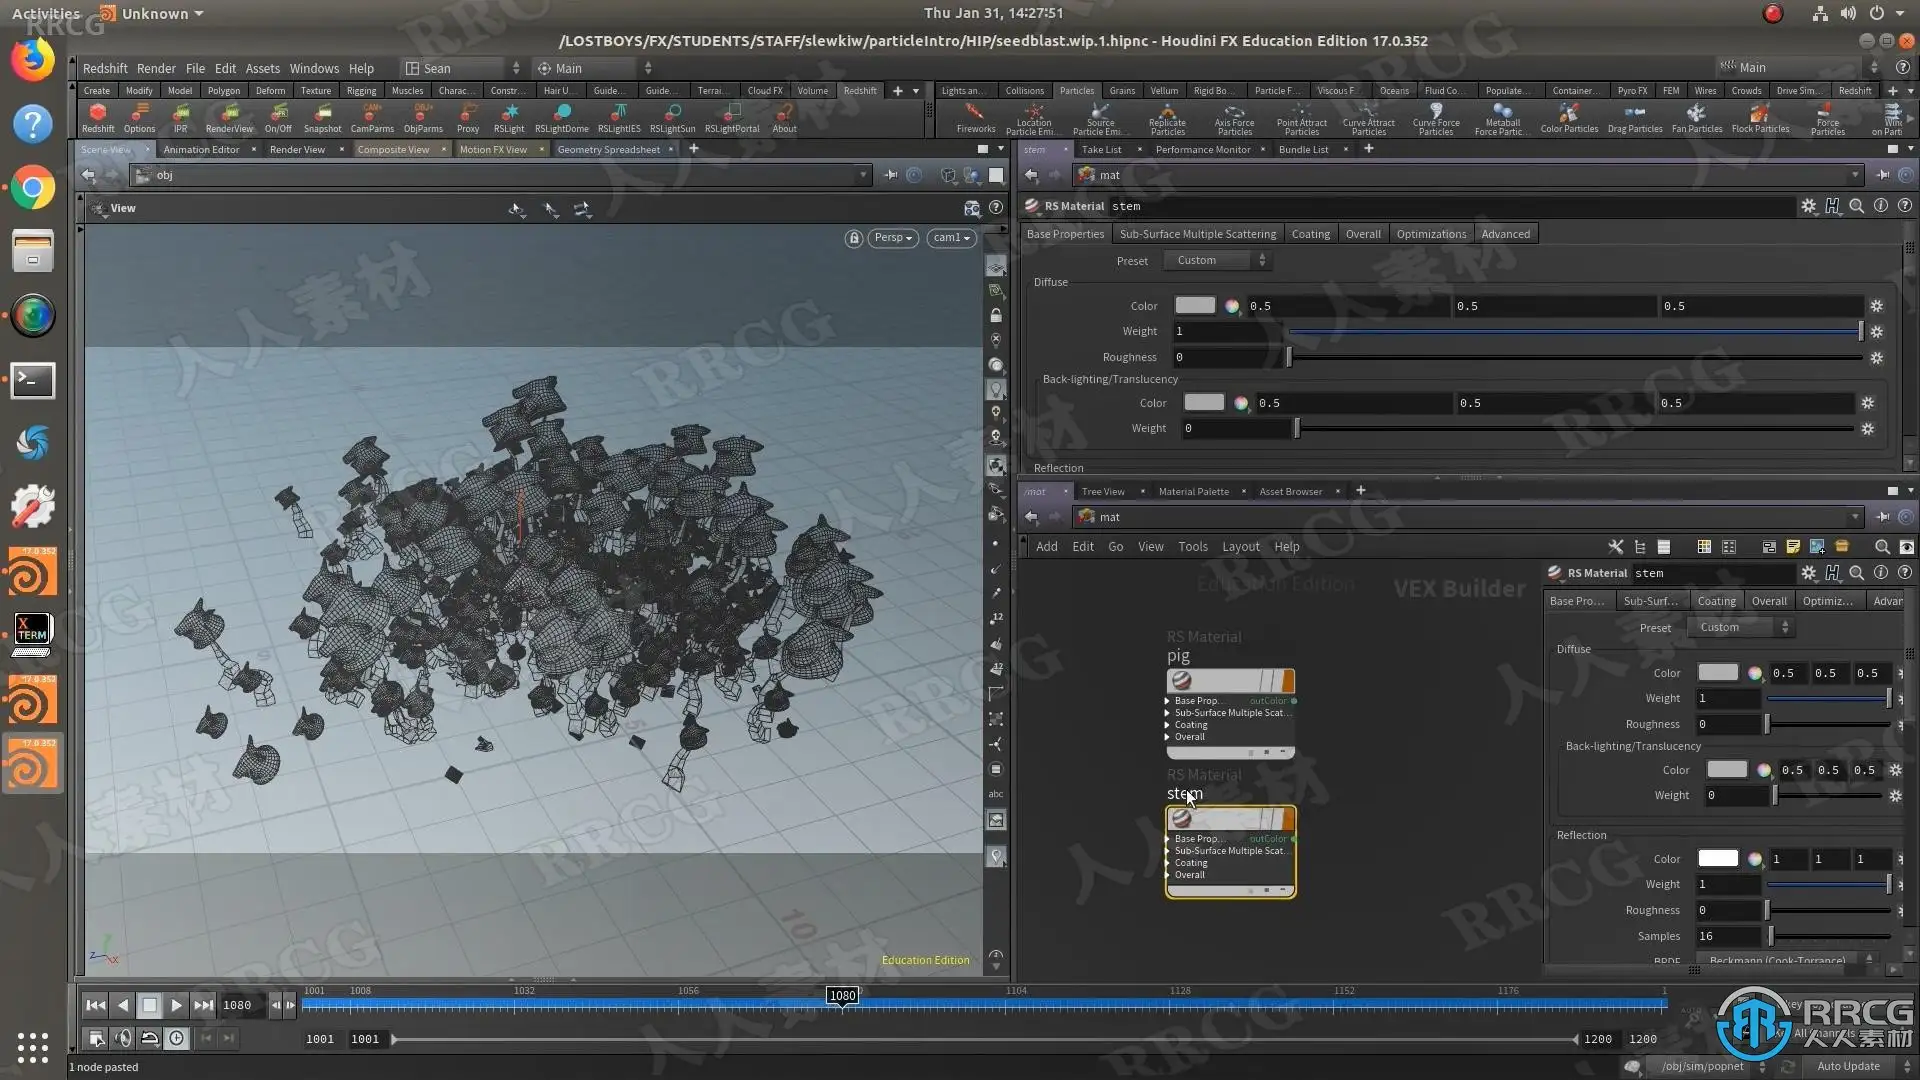Jump to the first frame

95,1005
